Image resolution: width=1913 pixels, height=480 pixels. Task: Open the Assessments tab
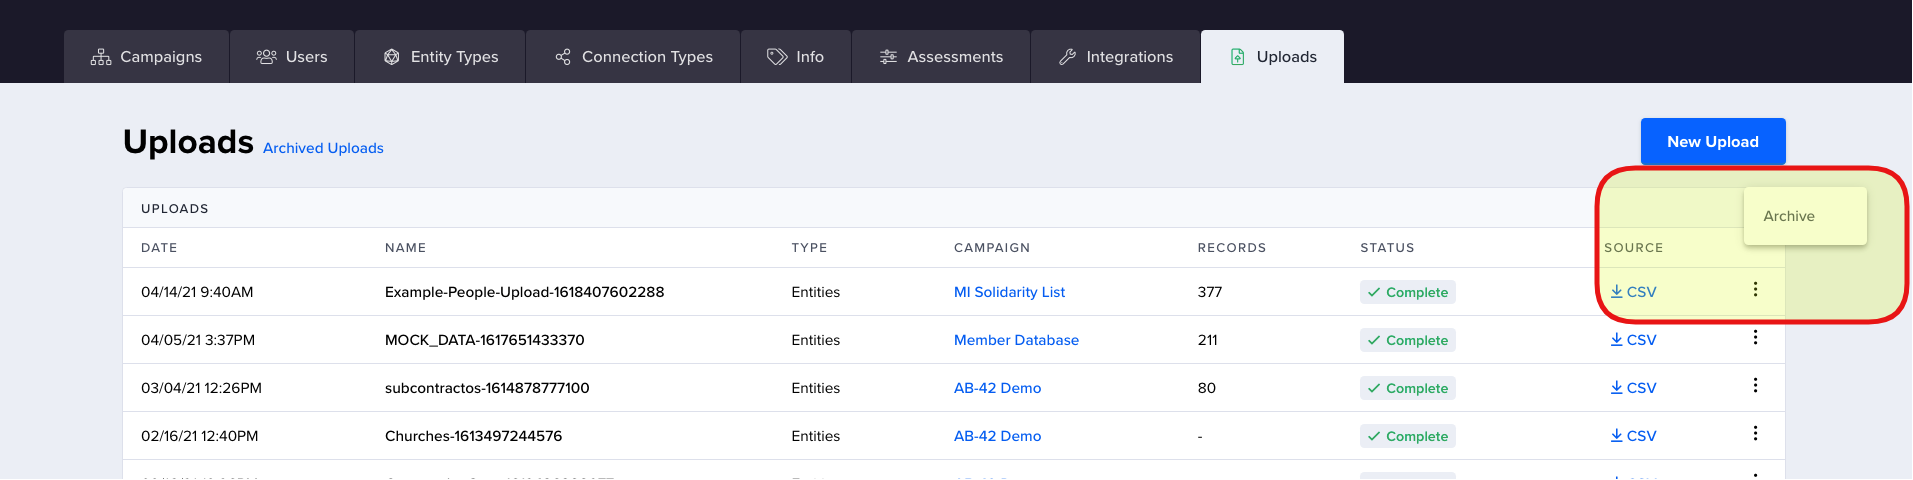click(x=941, y=57)
